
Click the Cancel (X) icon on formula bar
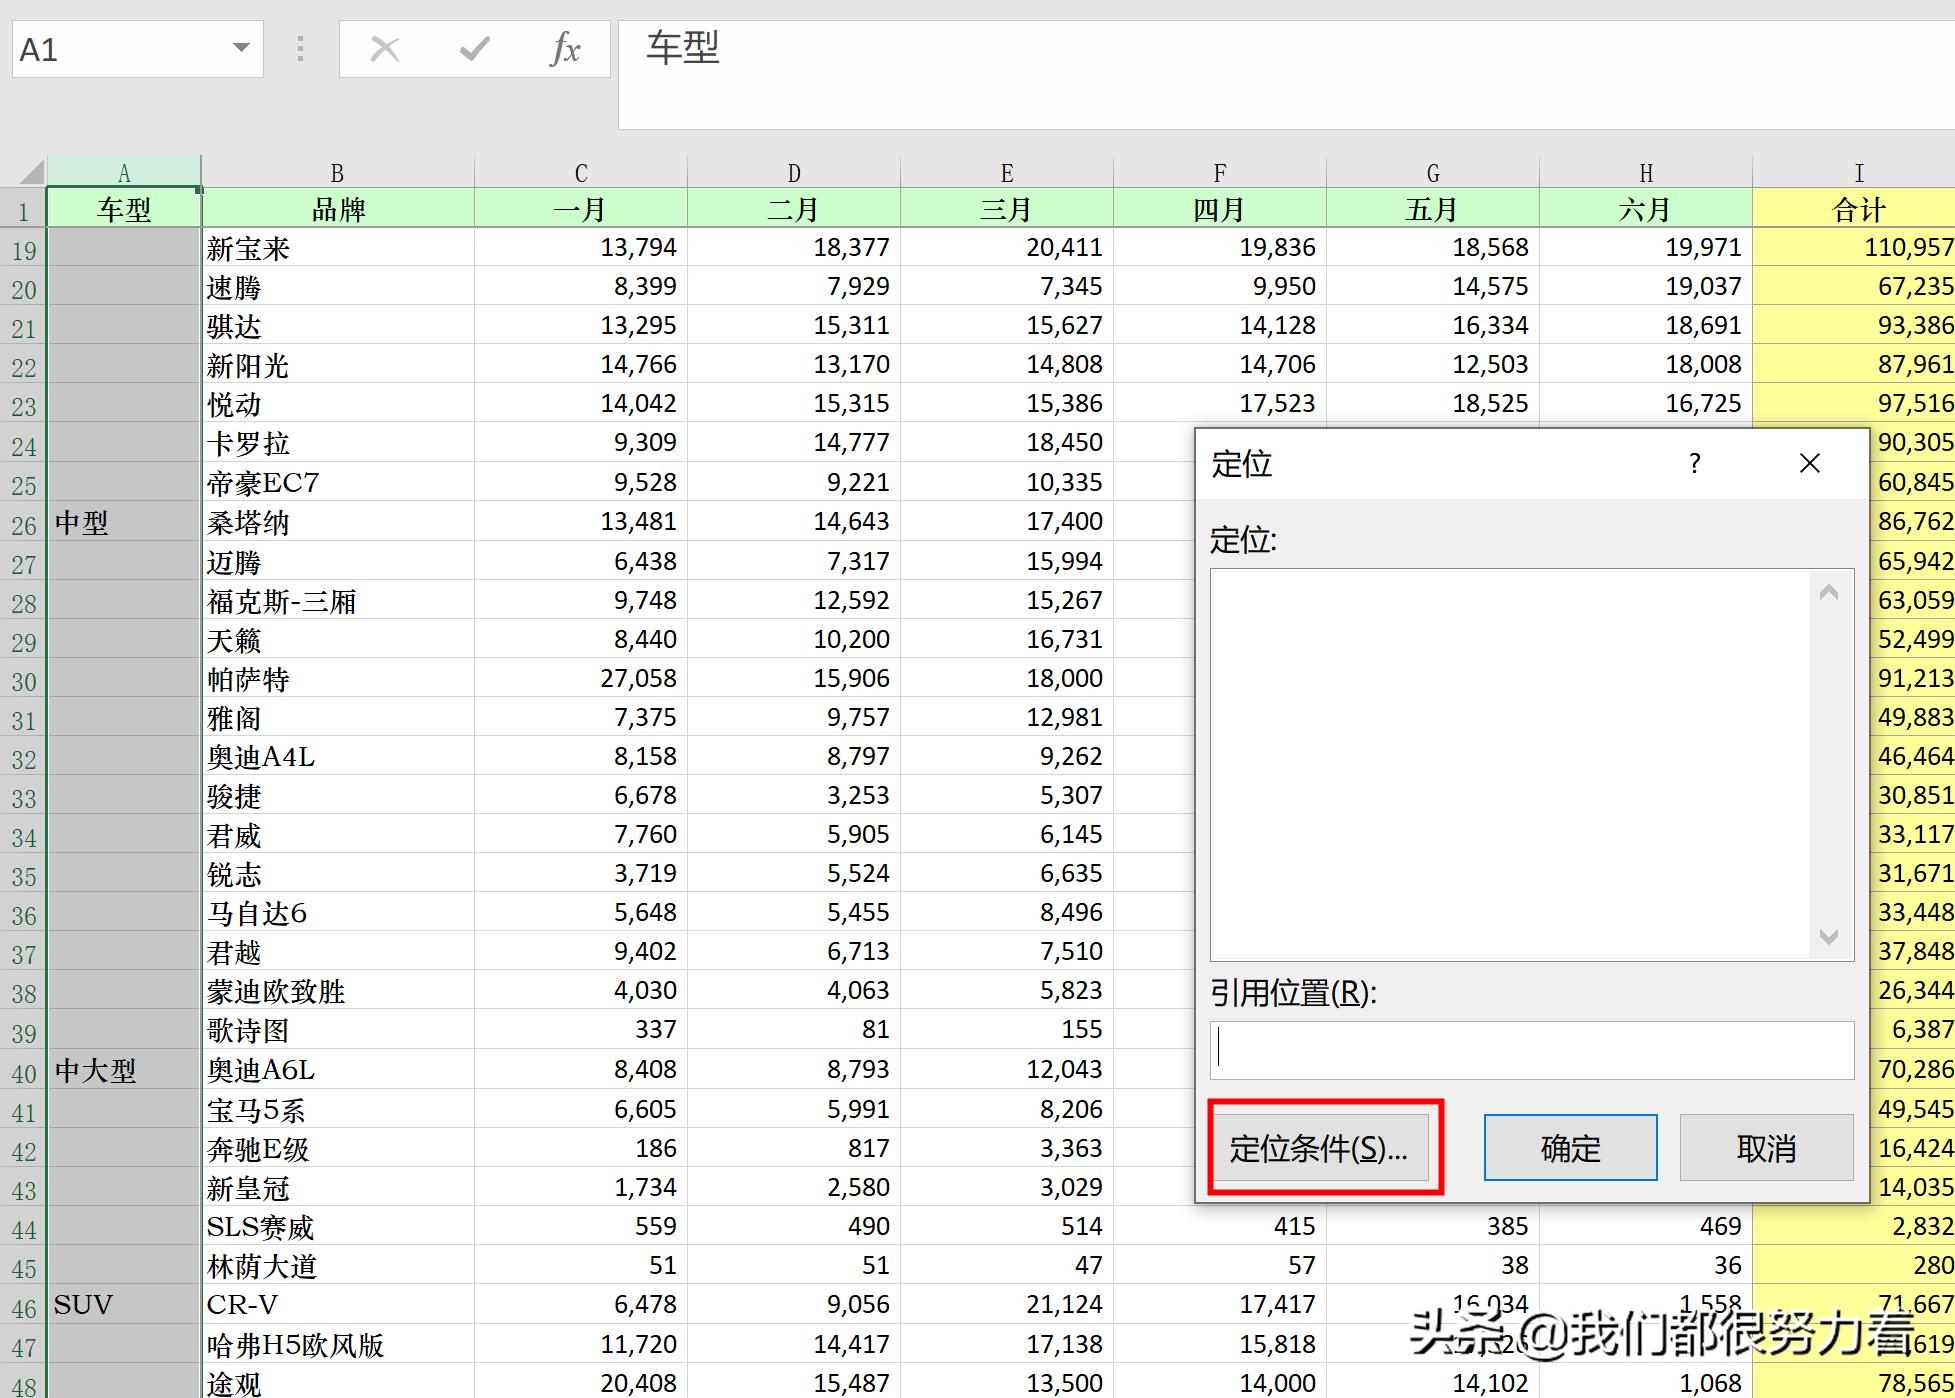pyautogui.click(x=384, y=48)
